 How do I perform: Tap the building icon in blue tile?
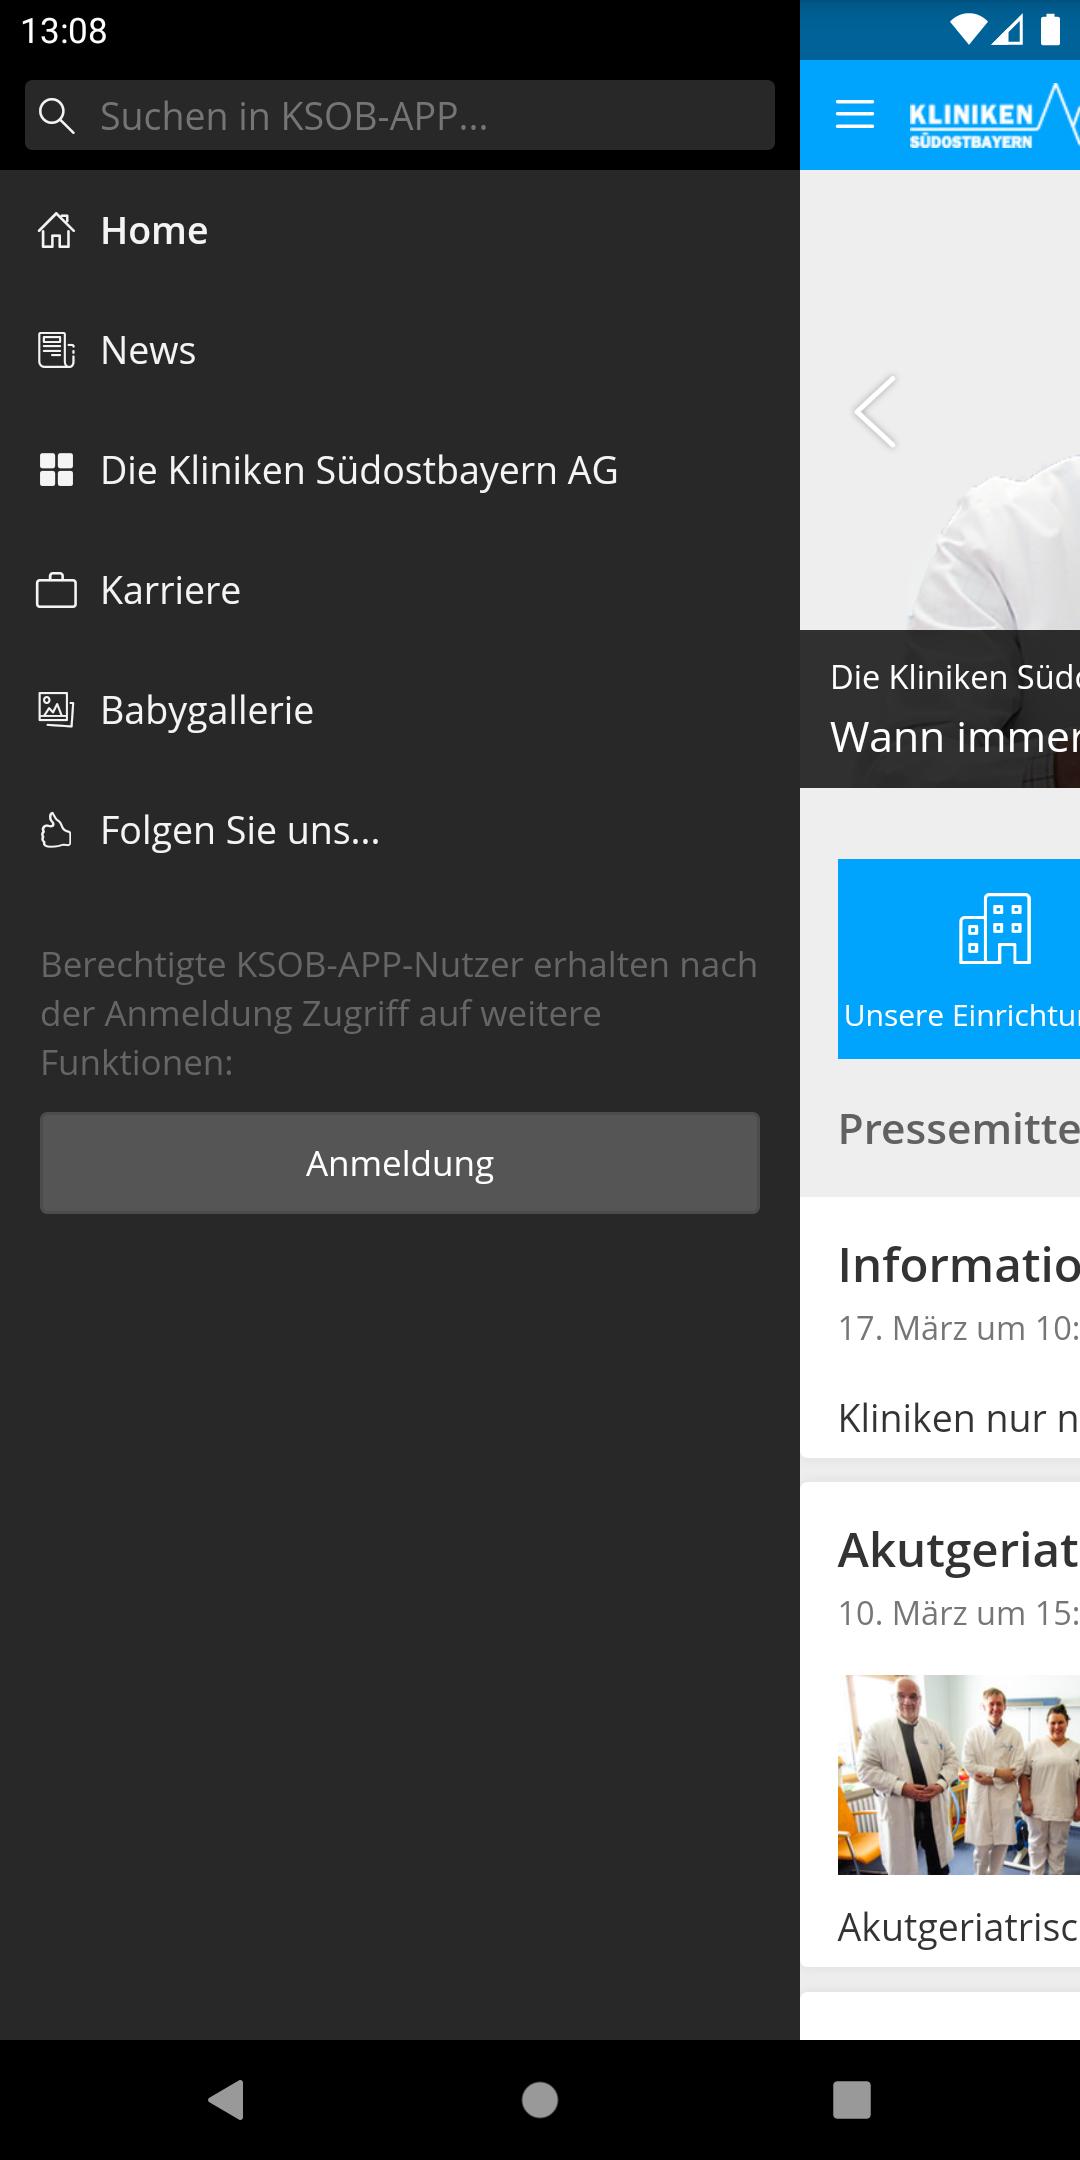tap(995, 929)
